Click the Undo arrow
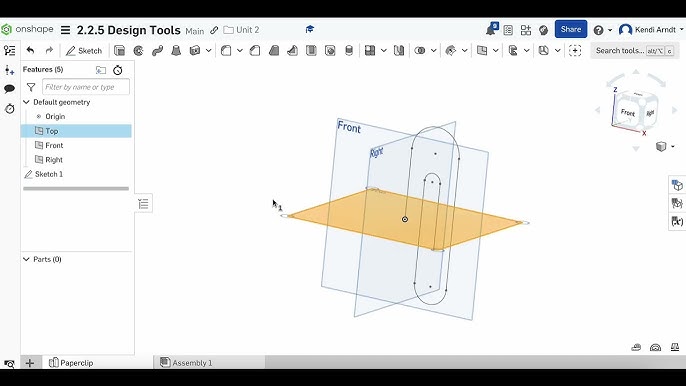The image size is (686, 386). tap(30, 50)
